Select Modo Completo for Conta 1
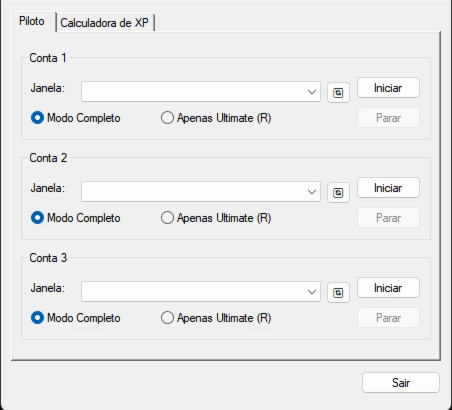Image resolution: width=452 pixels, height=410 pixels. pyautogui.click(x=75, y=118)
